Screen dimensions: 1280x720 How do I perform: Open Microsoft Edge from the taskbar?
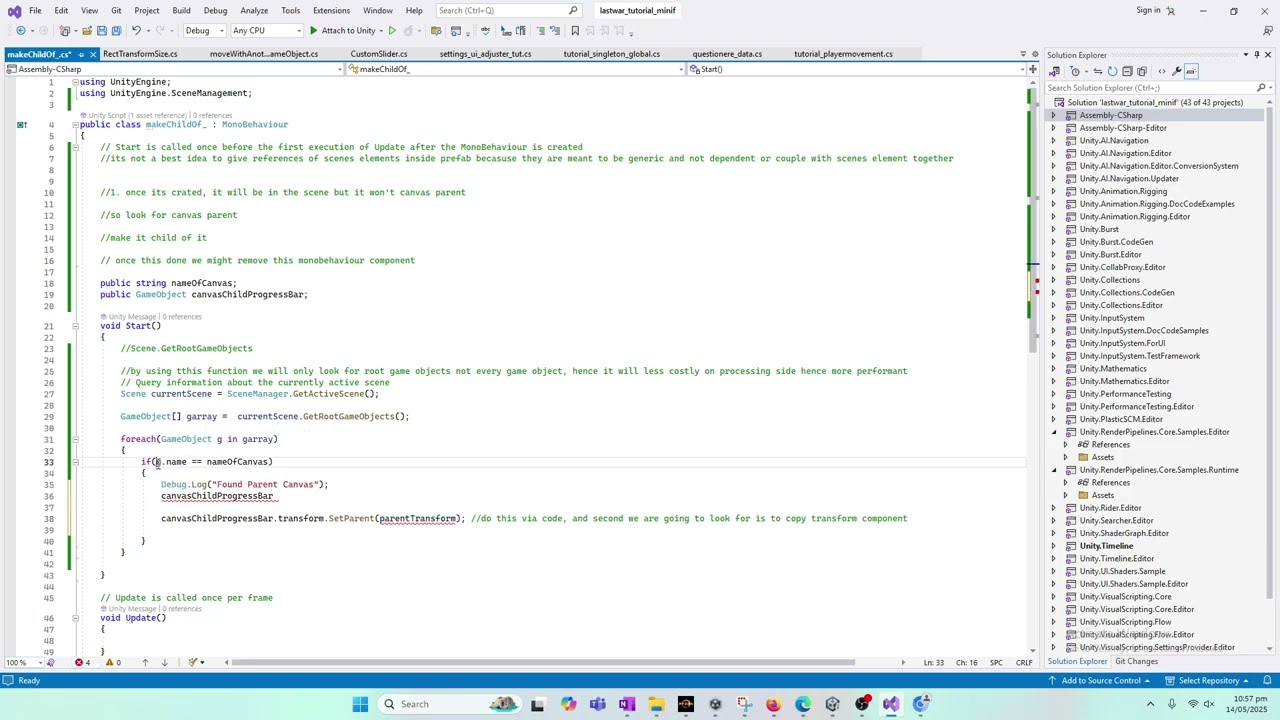pyautogui.click(x=803, y=704)
